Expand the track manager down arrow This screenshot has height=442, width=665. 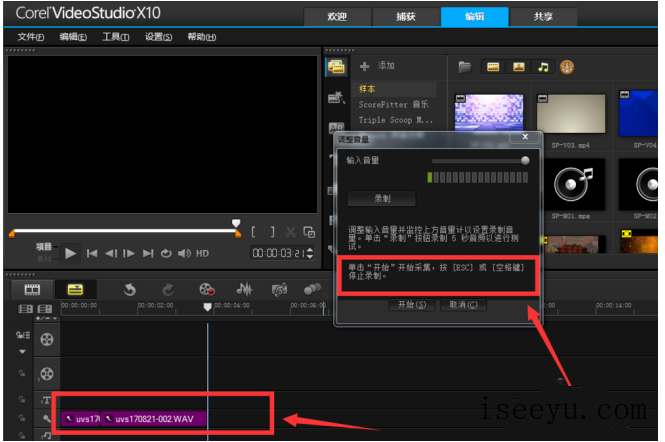tap(22, 352)
